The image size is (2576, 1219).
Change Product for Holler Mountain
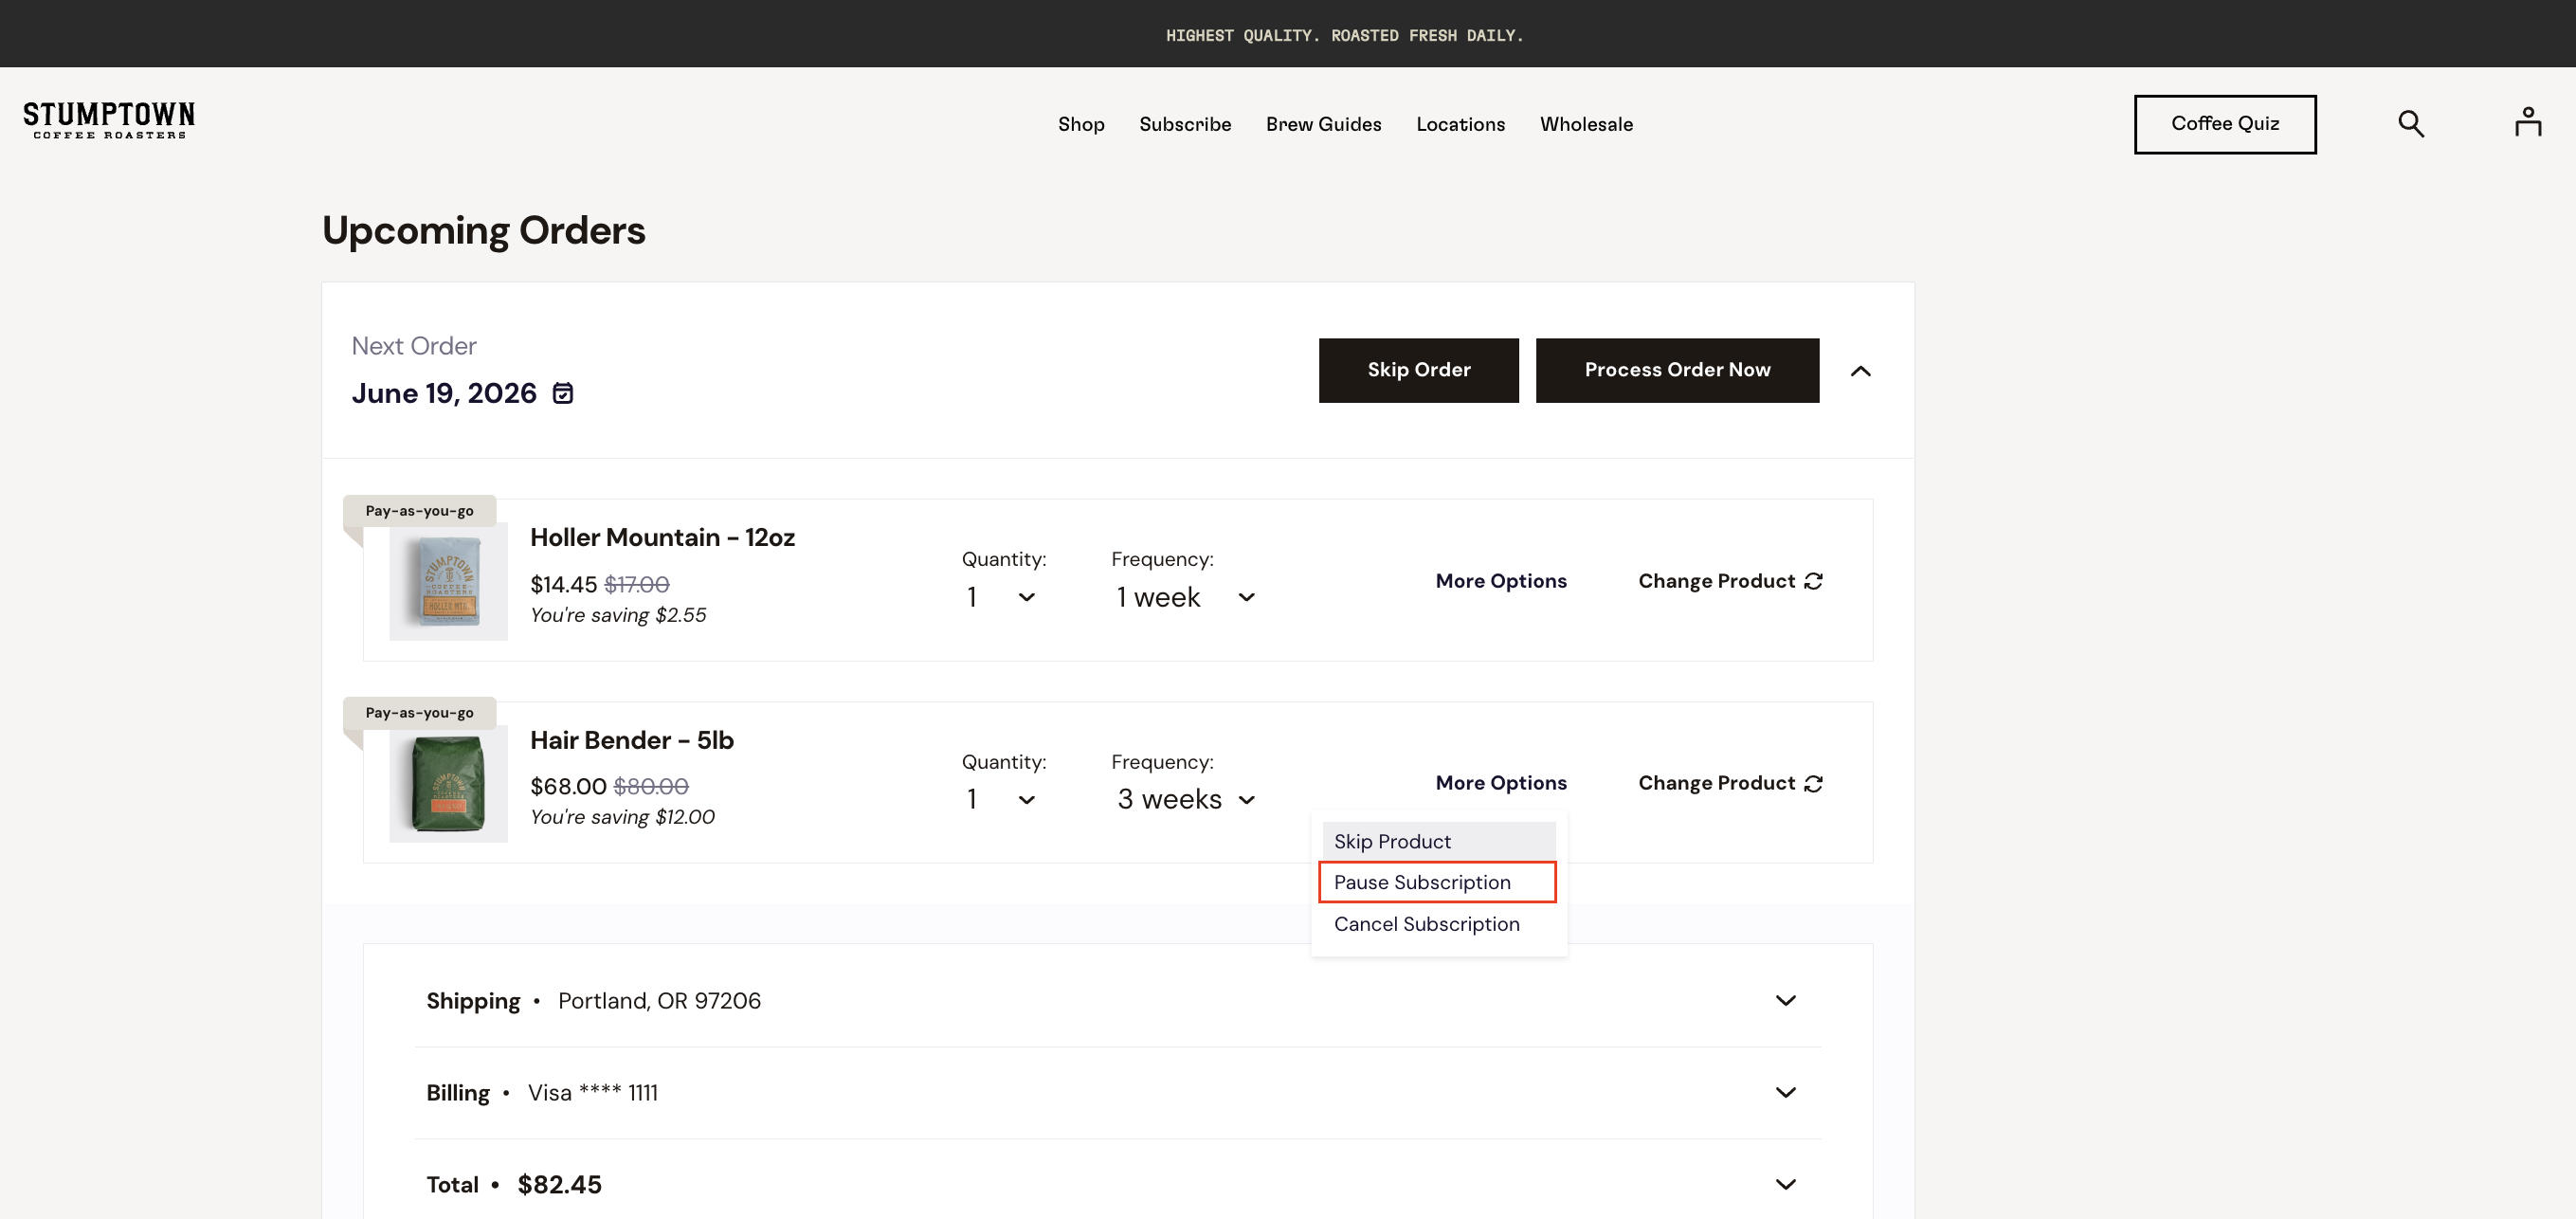(1730, 581)
